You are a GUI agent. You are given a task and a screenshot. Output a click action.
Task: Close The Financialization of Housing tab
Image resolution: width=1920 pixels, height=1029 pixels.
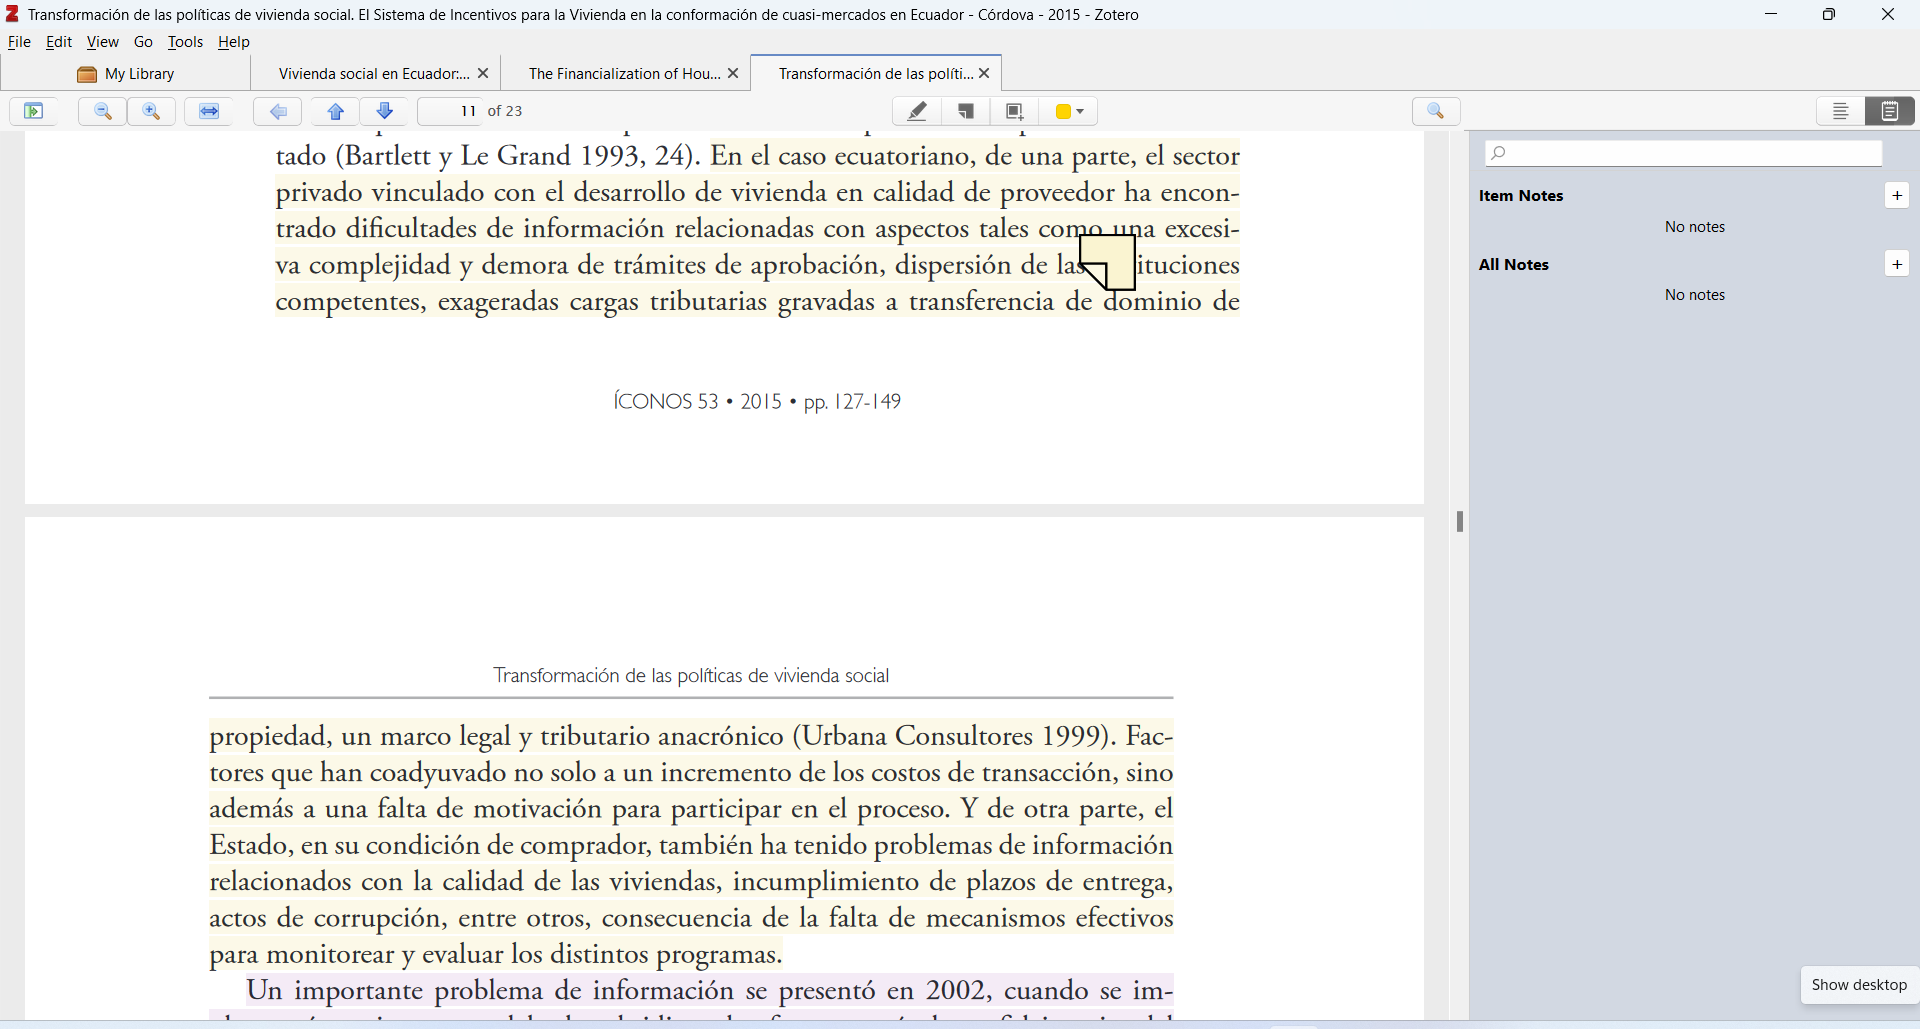click(734, 74)
